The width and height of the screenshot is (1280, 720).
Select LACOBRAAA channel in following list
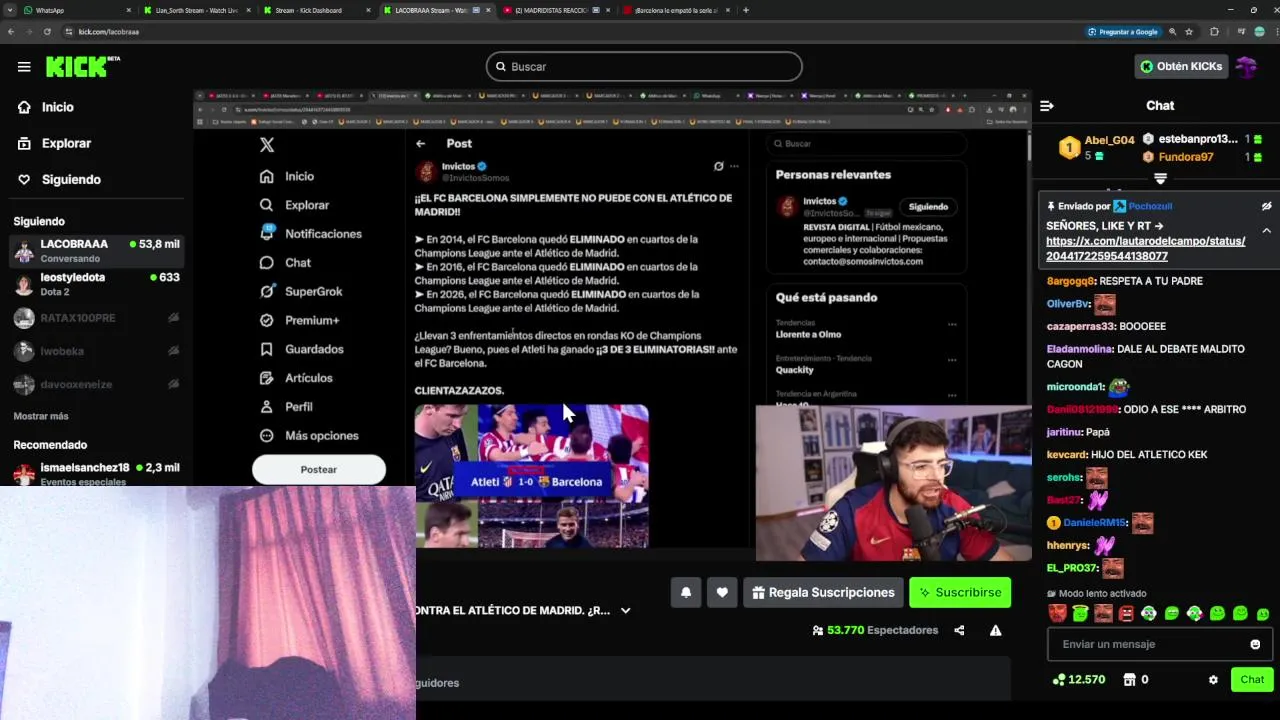pos(96,251)
